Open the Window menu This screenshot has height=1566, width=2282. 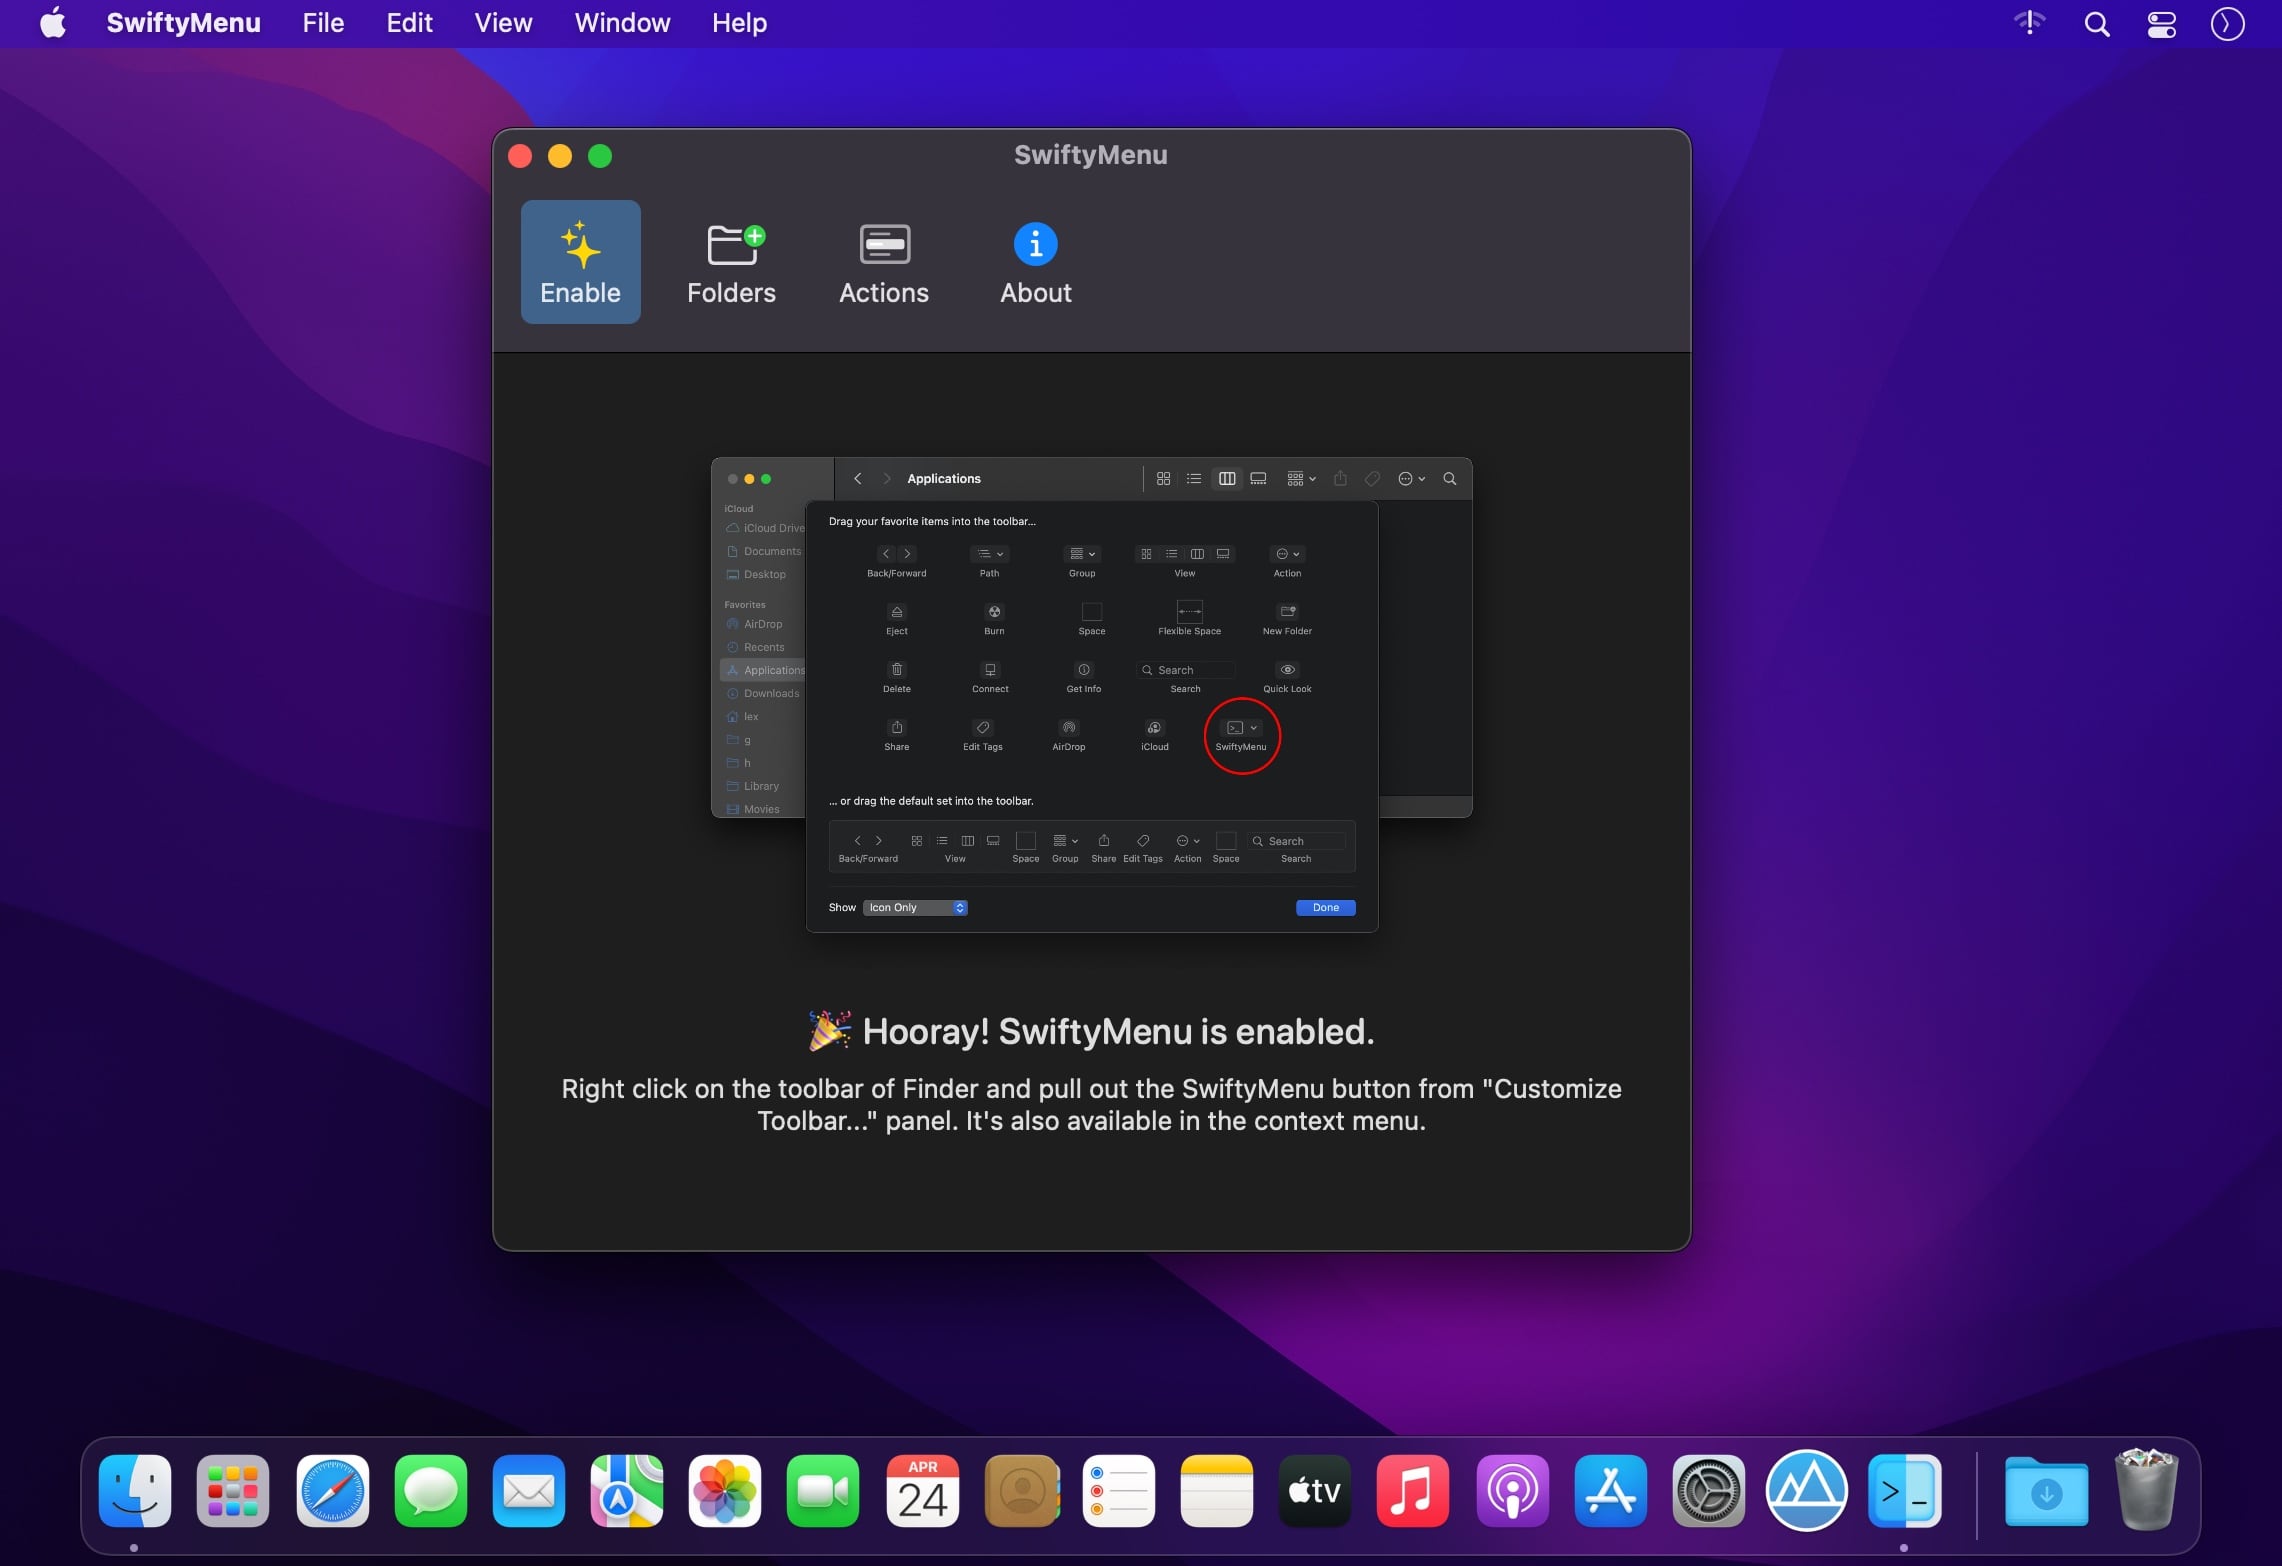click(x=622, y=23)
